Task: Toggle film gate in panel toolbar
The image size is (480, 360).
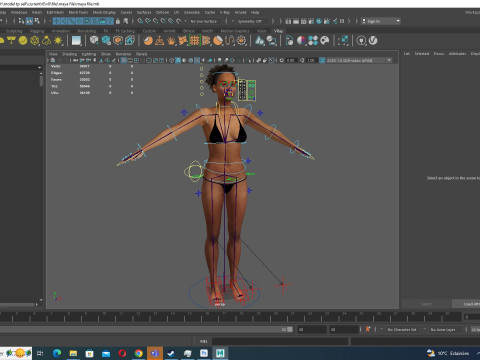Action: (130, 60)
